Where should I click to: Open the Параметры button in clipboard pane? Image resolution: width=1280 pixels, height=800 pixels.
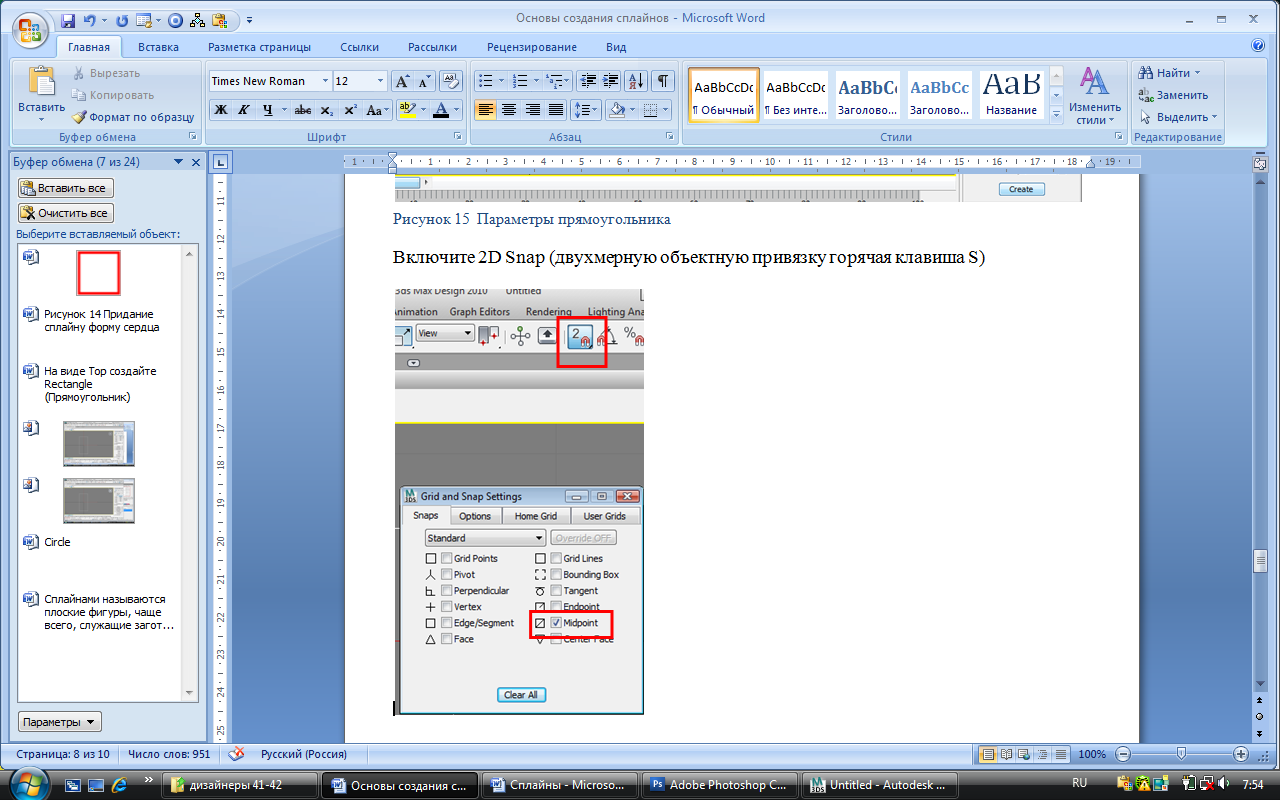point(60,722)
